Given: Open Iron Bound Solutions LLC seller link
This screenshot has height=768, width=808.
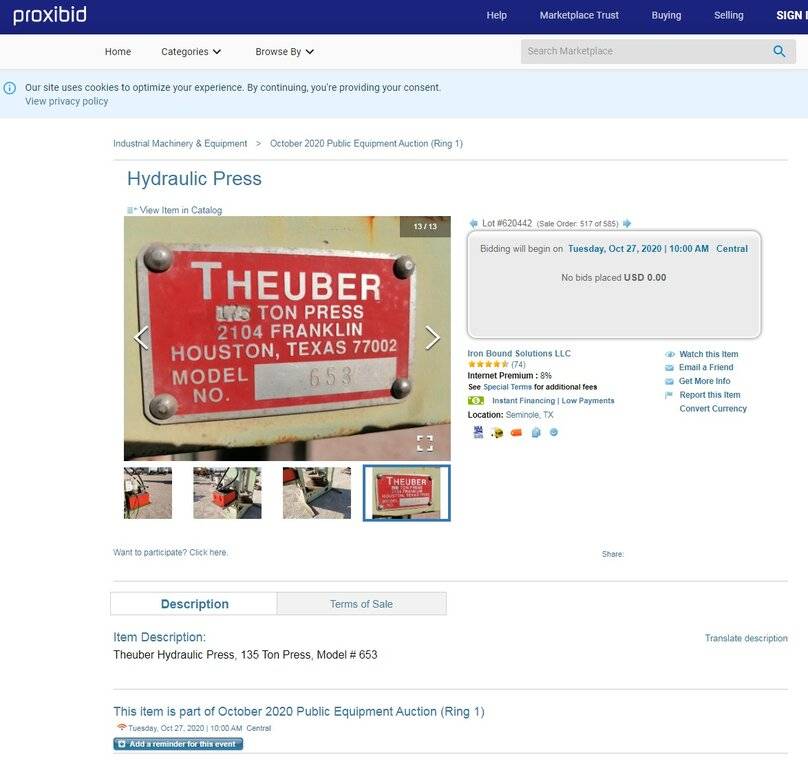Looking at the screenshot, I should tap(519, 353).
